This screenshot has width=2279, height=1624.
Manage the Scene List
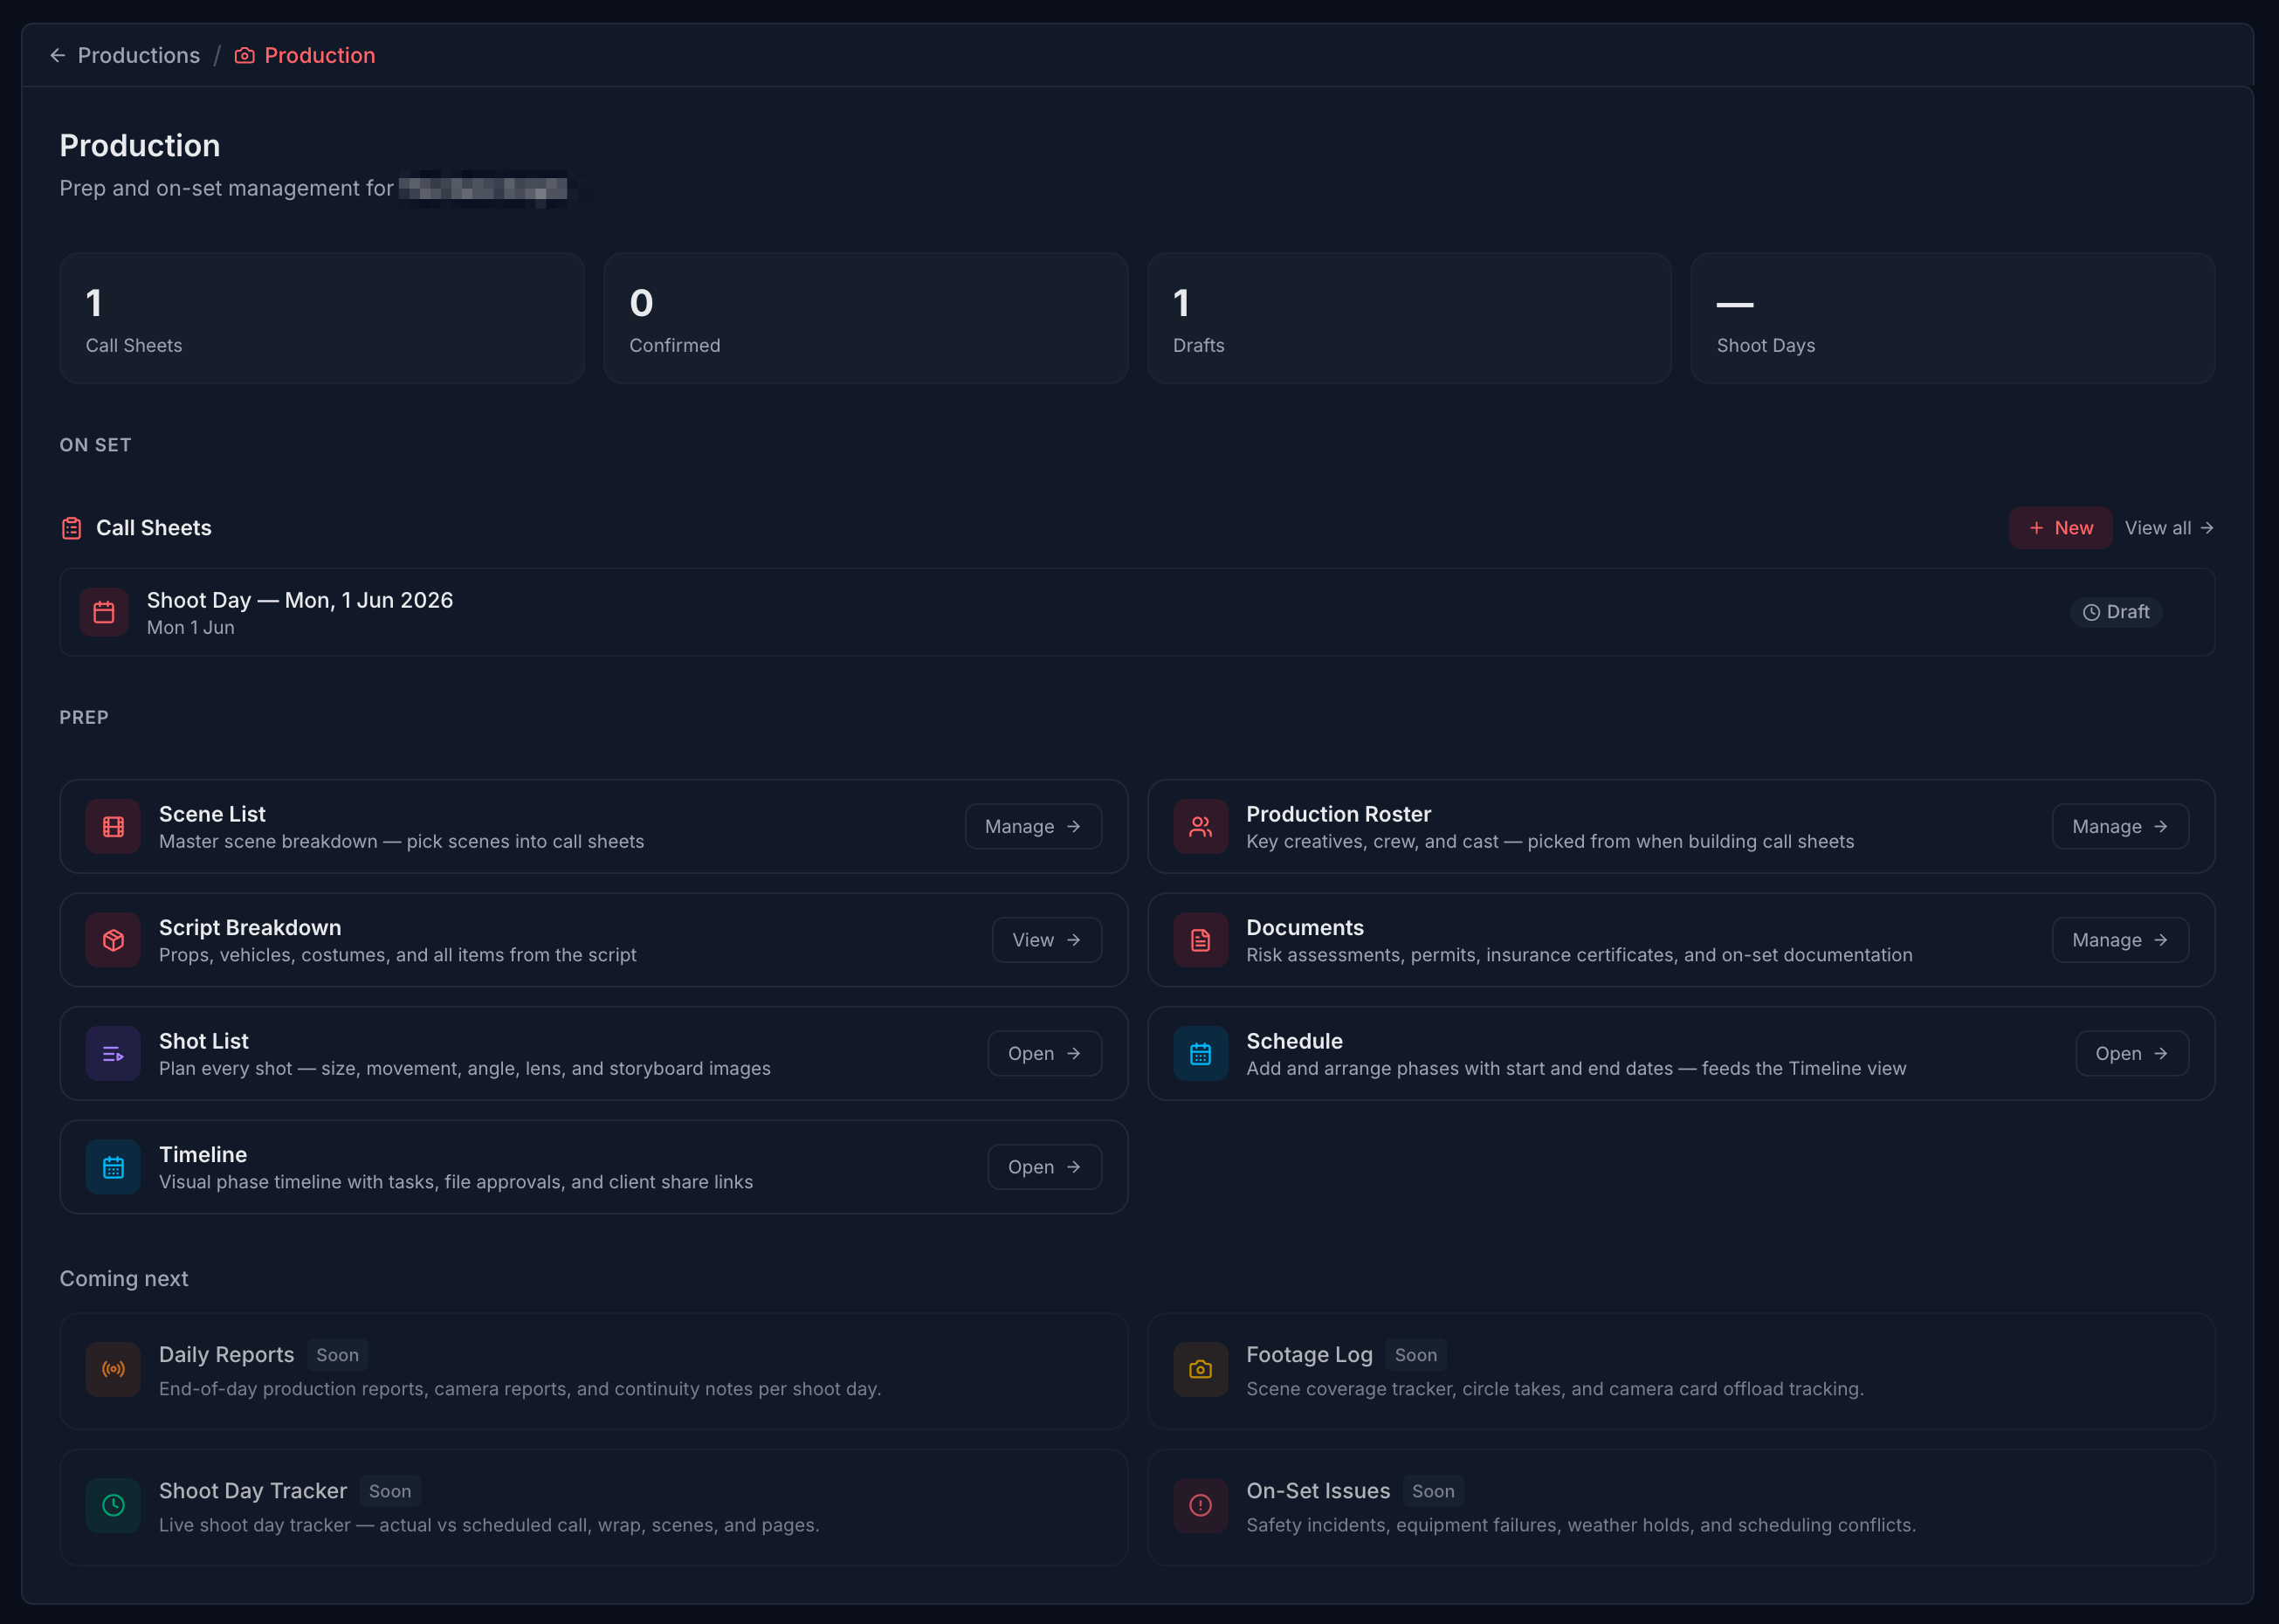point(1033,826)
